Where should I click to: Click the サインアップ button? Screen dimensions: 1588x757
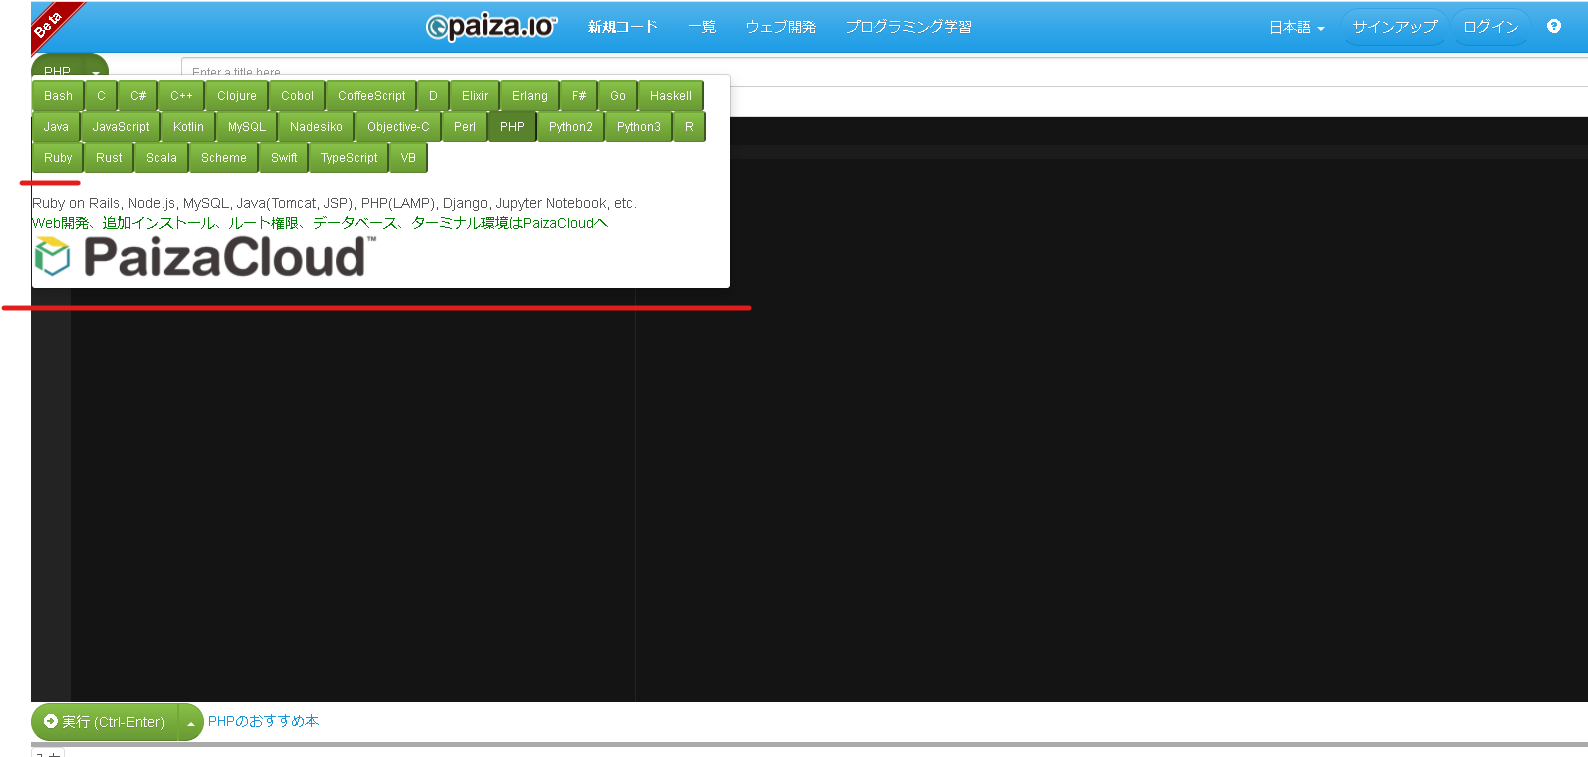1394,27
